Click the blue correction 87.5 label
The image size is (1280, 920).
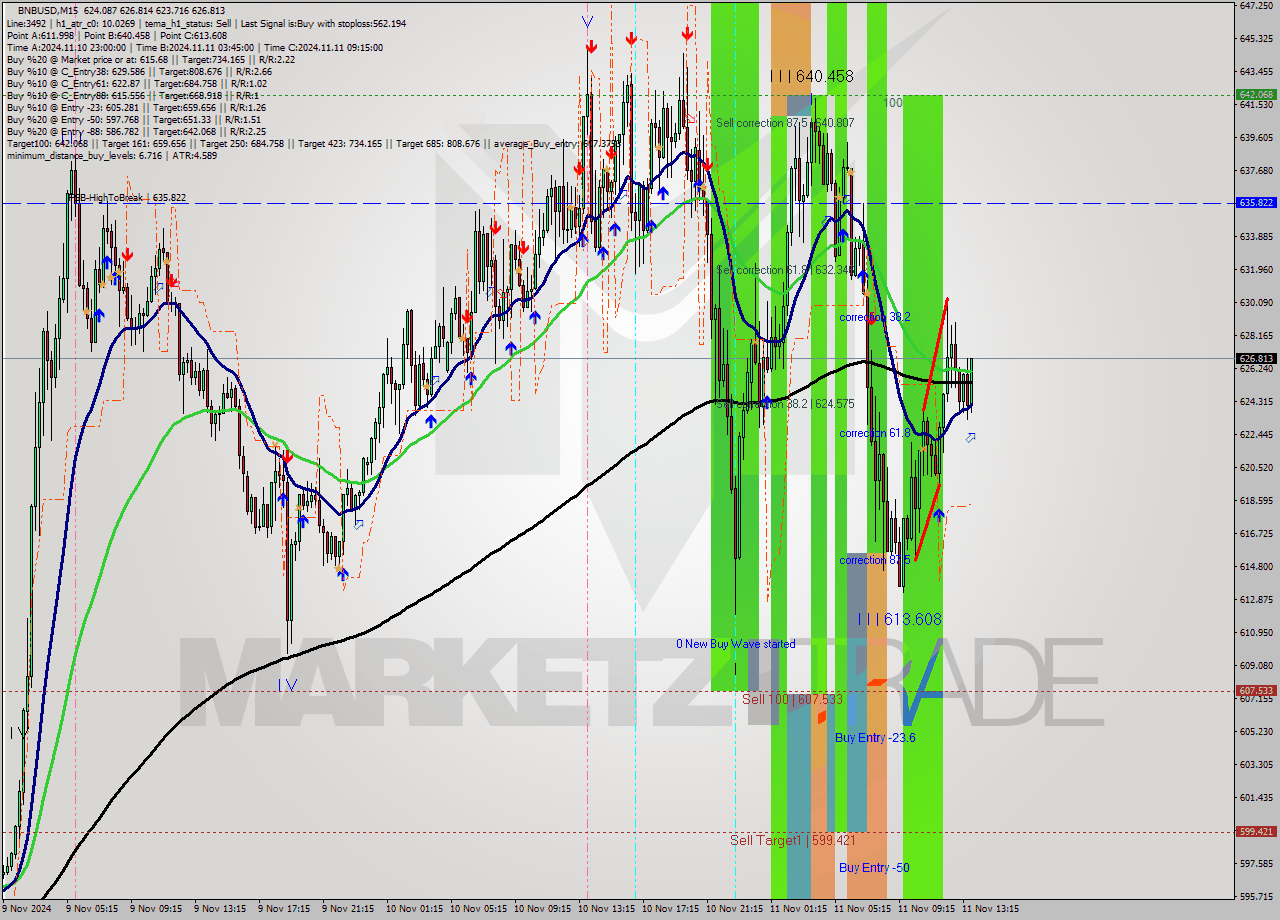coord(875,560)
